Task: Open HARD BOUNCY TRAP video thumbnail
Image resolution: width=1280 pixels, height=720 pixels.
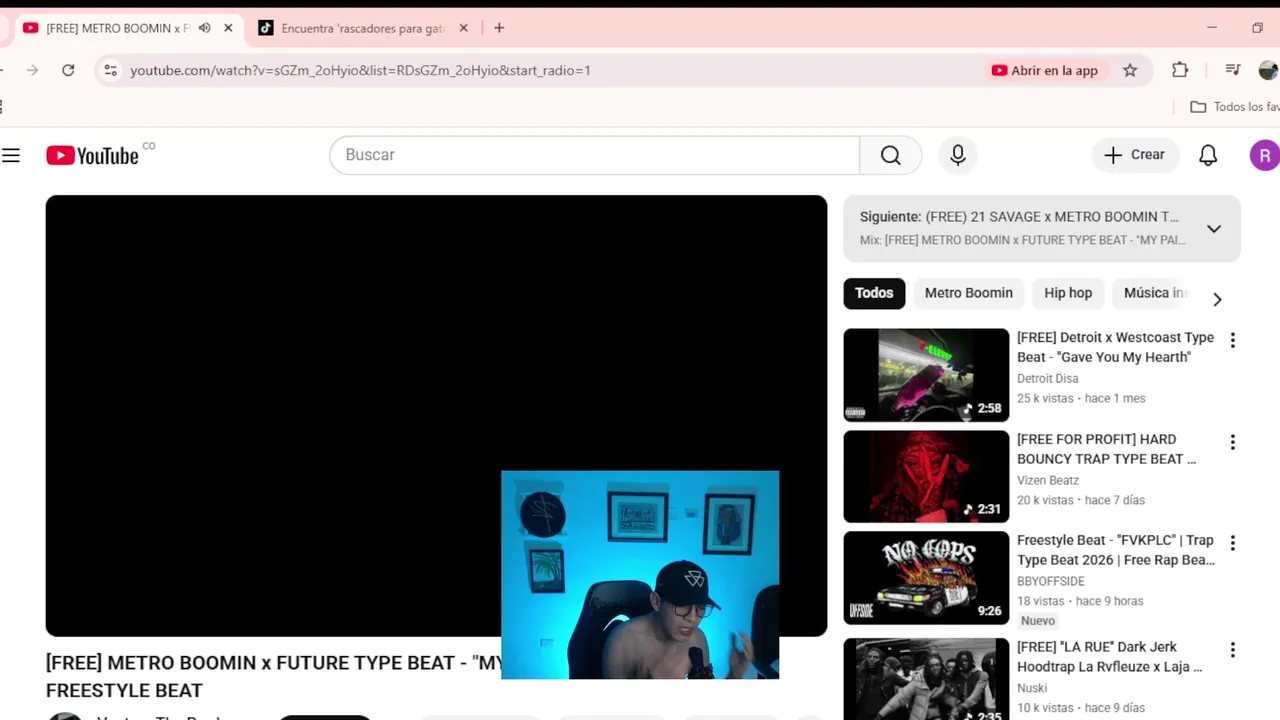Action: tap(926, 476)
